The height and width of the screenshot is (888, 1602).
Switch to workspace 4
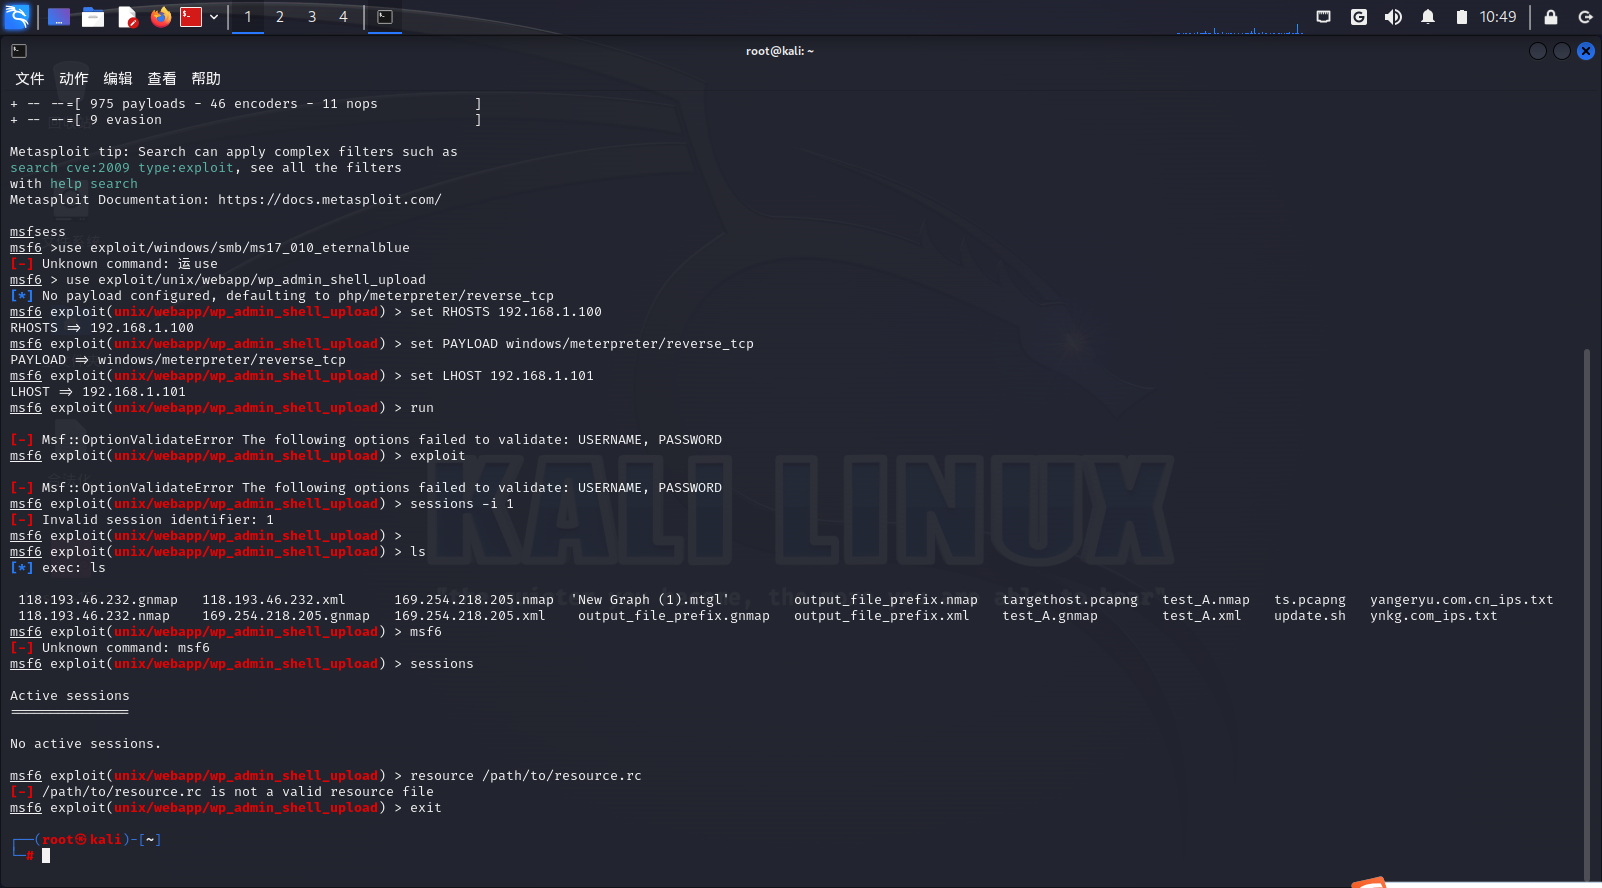[x=343, y=17]
